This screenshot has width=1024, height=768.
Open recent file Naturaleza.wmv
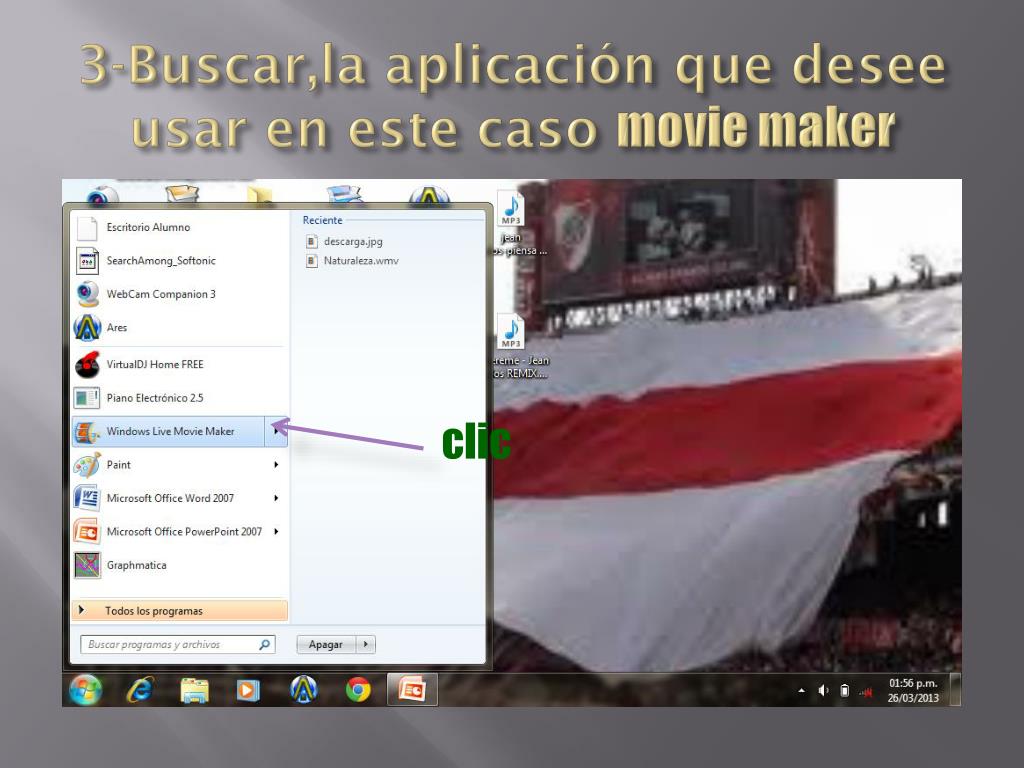(x=353, y=261)
